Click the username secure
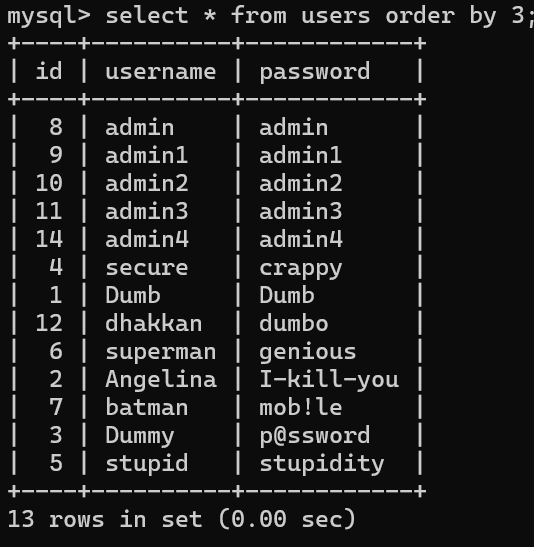The image size is (534, 547). [x=147, y=268]
